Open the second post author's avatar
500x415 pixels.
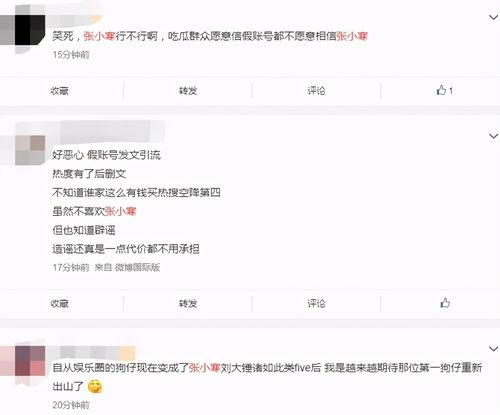coord(30,150)
